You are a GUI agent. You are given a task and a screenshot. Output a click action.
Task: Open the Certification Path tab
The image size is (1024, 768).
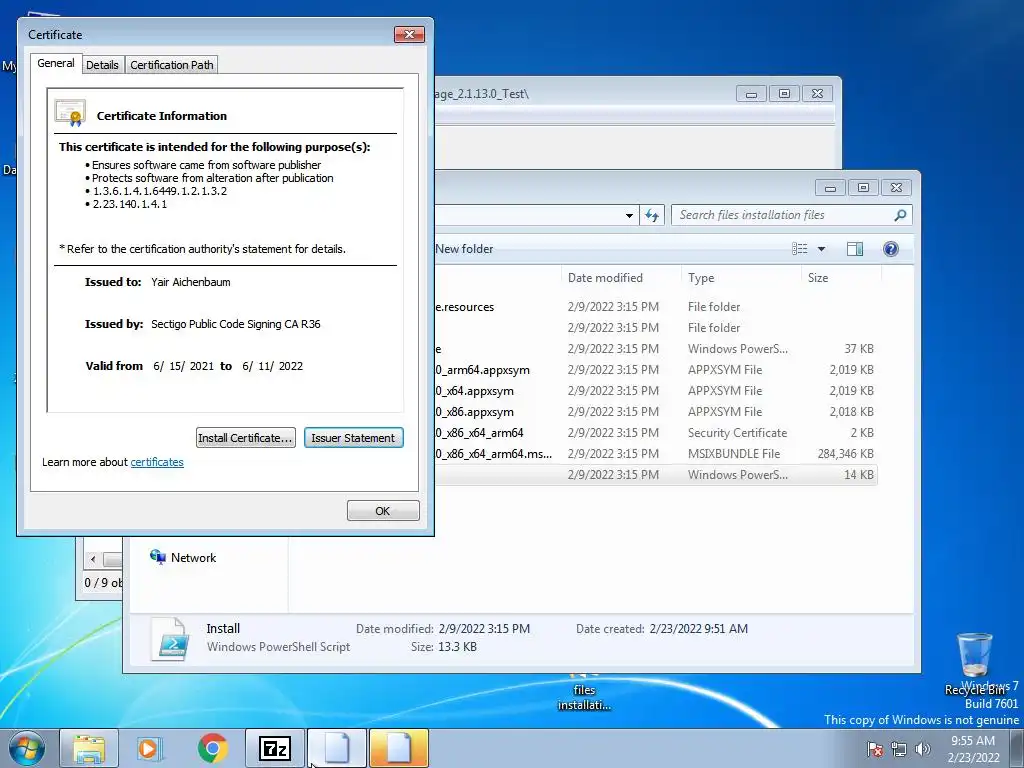tap(172, 65)
